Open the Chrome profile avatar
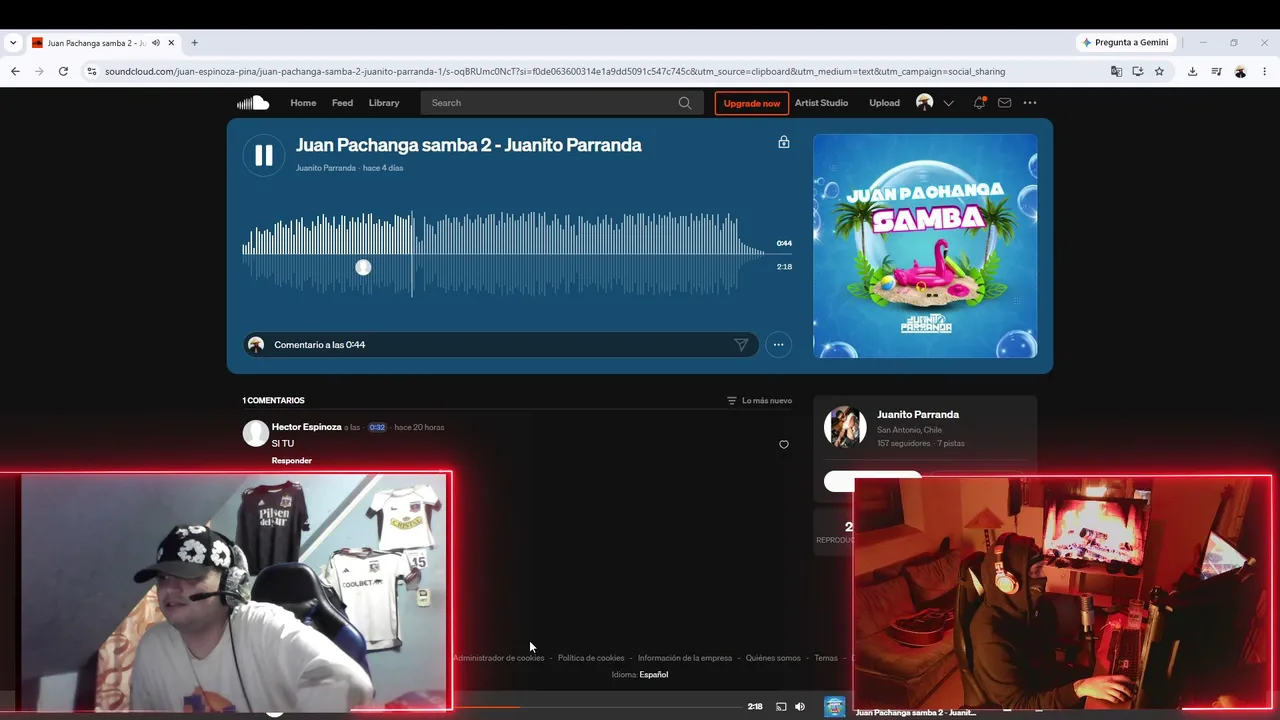Viewport: 1280px width, 720px height. (x=1240, y=71)
